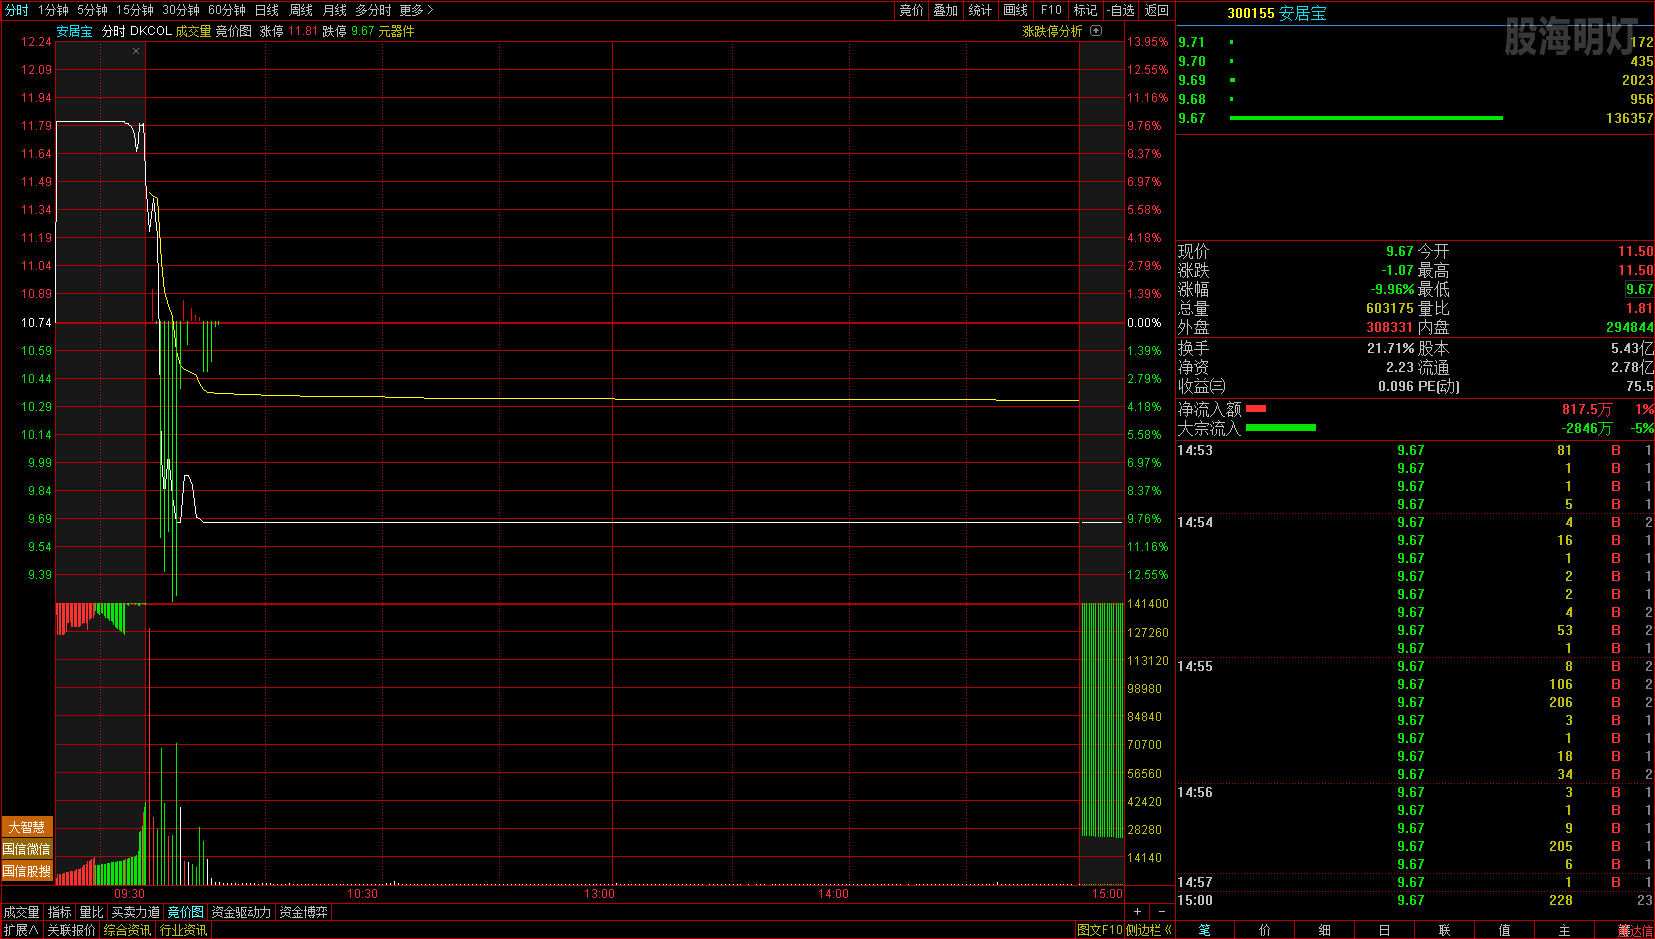Image resolution: width=1655 pixels, height=939 pixels.
Task: Remove stock via -自选 button
Action: point(1121,10)
